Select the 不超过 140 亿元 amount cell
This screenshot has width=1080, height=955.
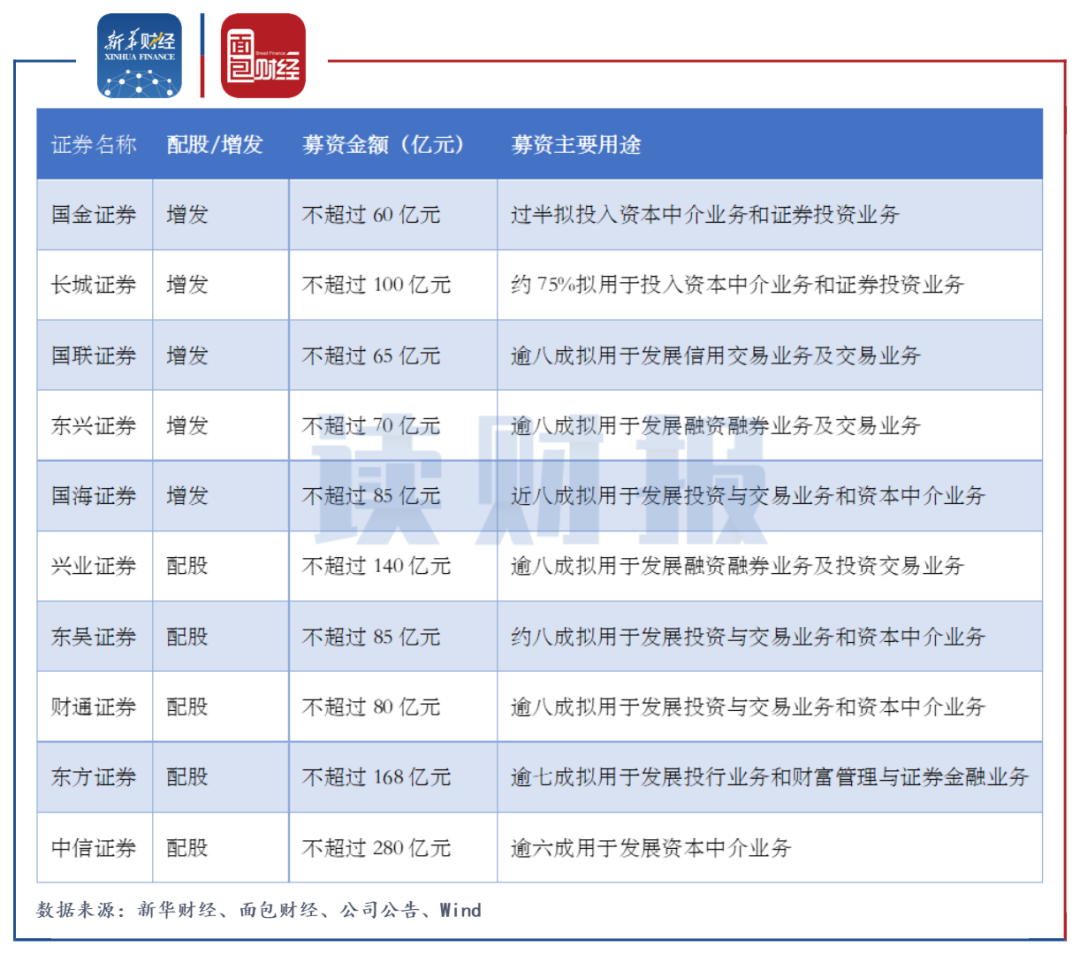tap(376, 566)
